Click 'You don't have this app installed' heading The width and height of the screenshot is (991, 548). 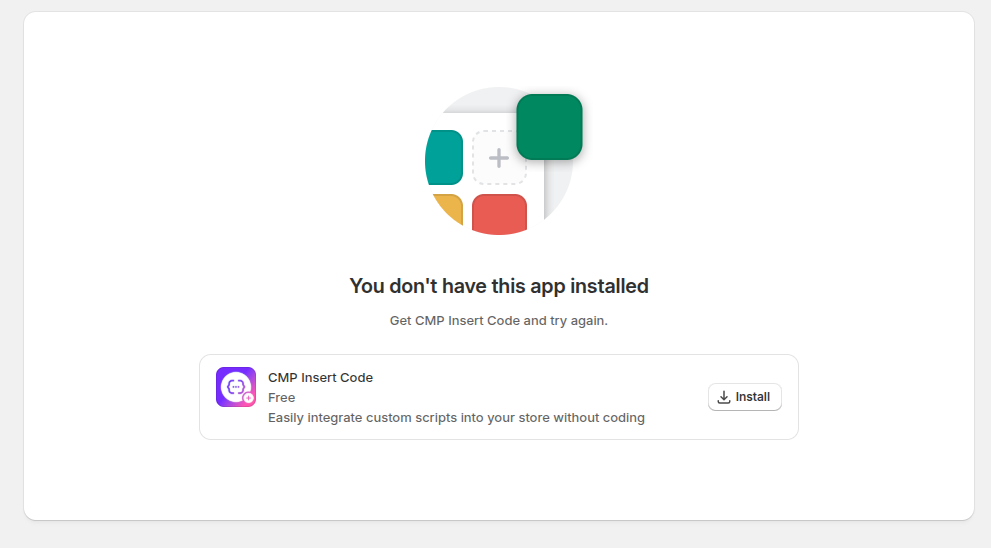tap(499, 286)
